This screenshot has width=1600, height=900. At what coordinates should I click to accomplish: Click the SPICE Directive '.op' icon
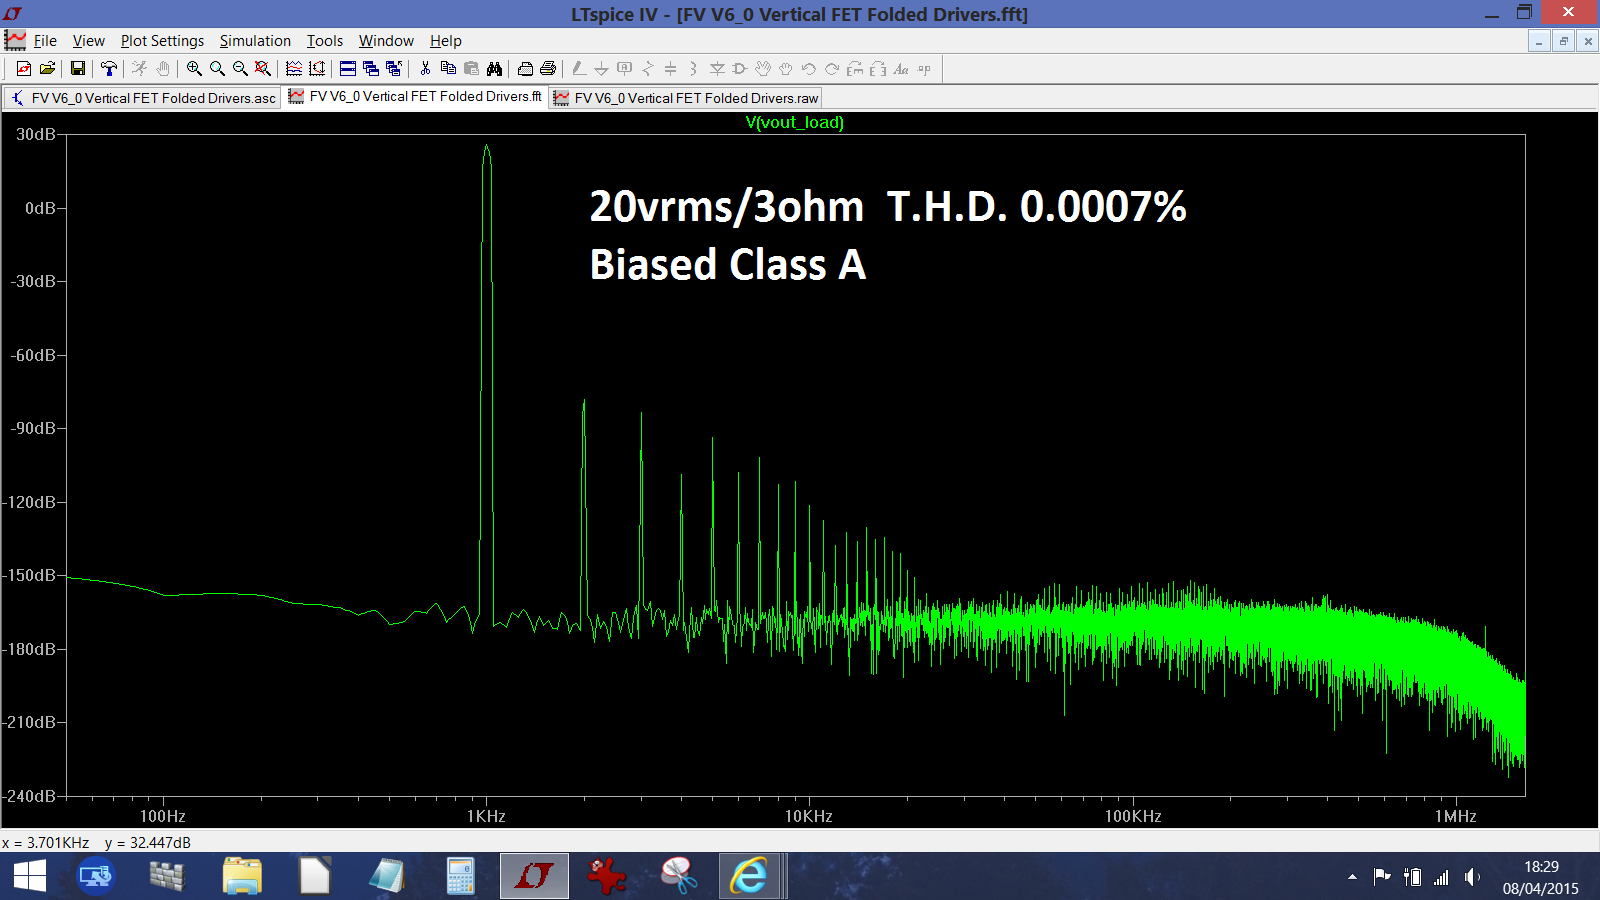[924, 68]
